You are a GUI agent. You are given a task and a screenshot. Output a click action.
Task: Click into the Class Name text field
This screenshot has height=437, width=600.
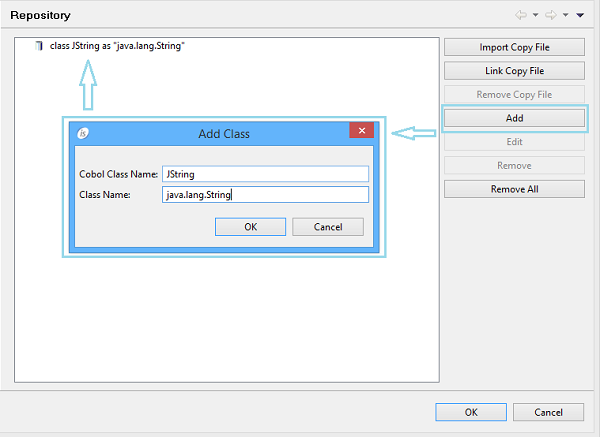(x=265, y=195)
